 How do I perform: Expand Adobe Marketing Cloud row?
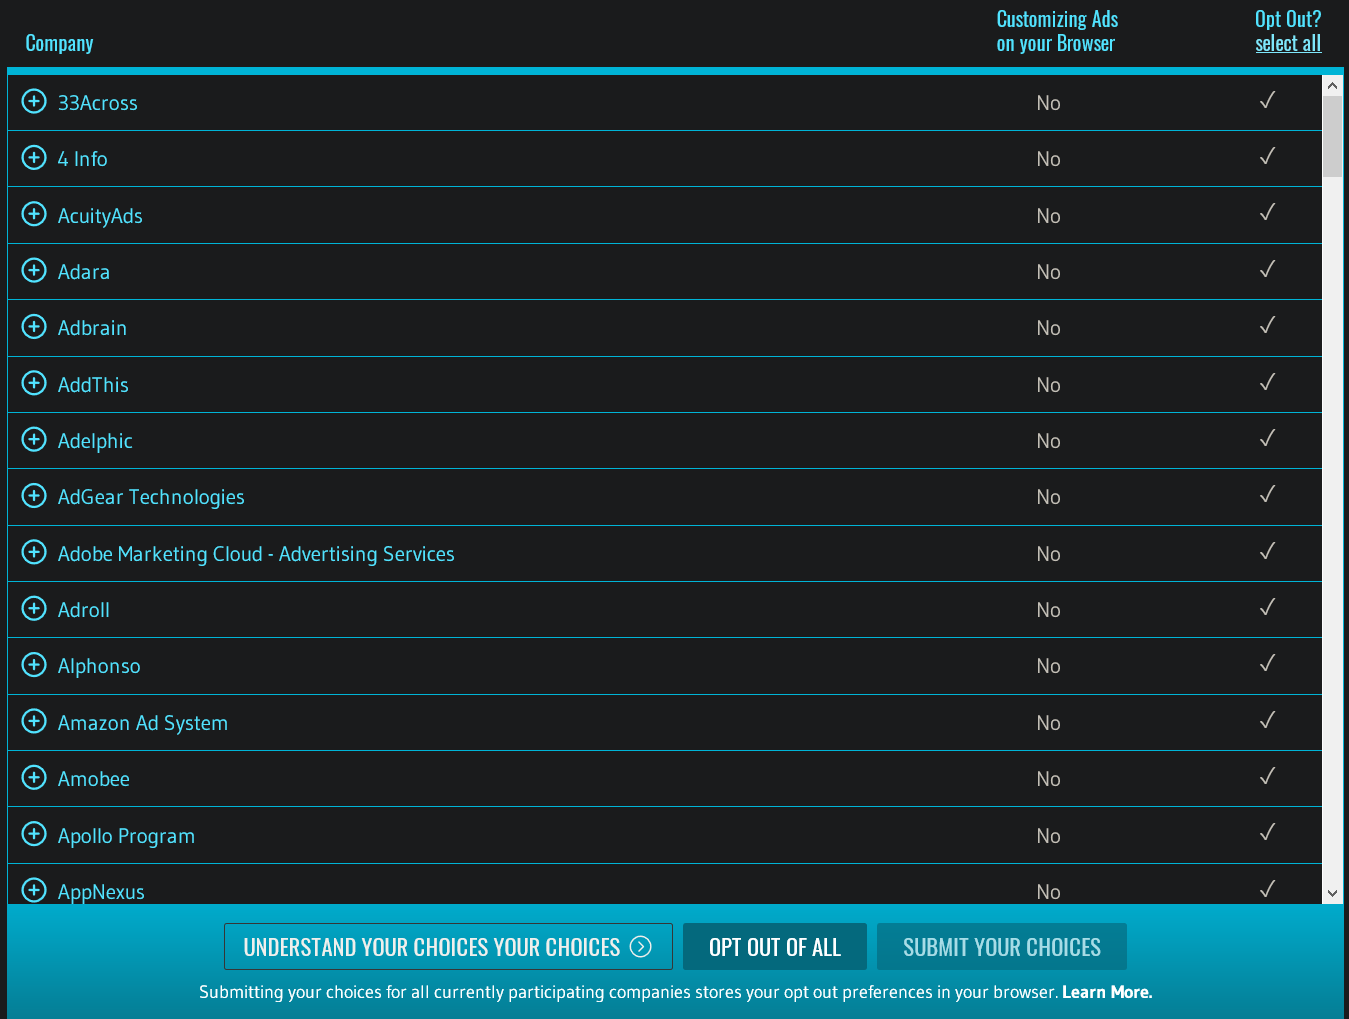(34, 553)
